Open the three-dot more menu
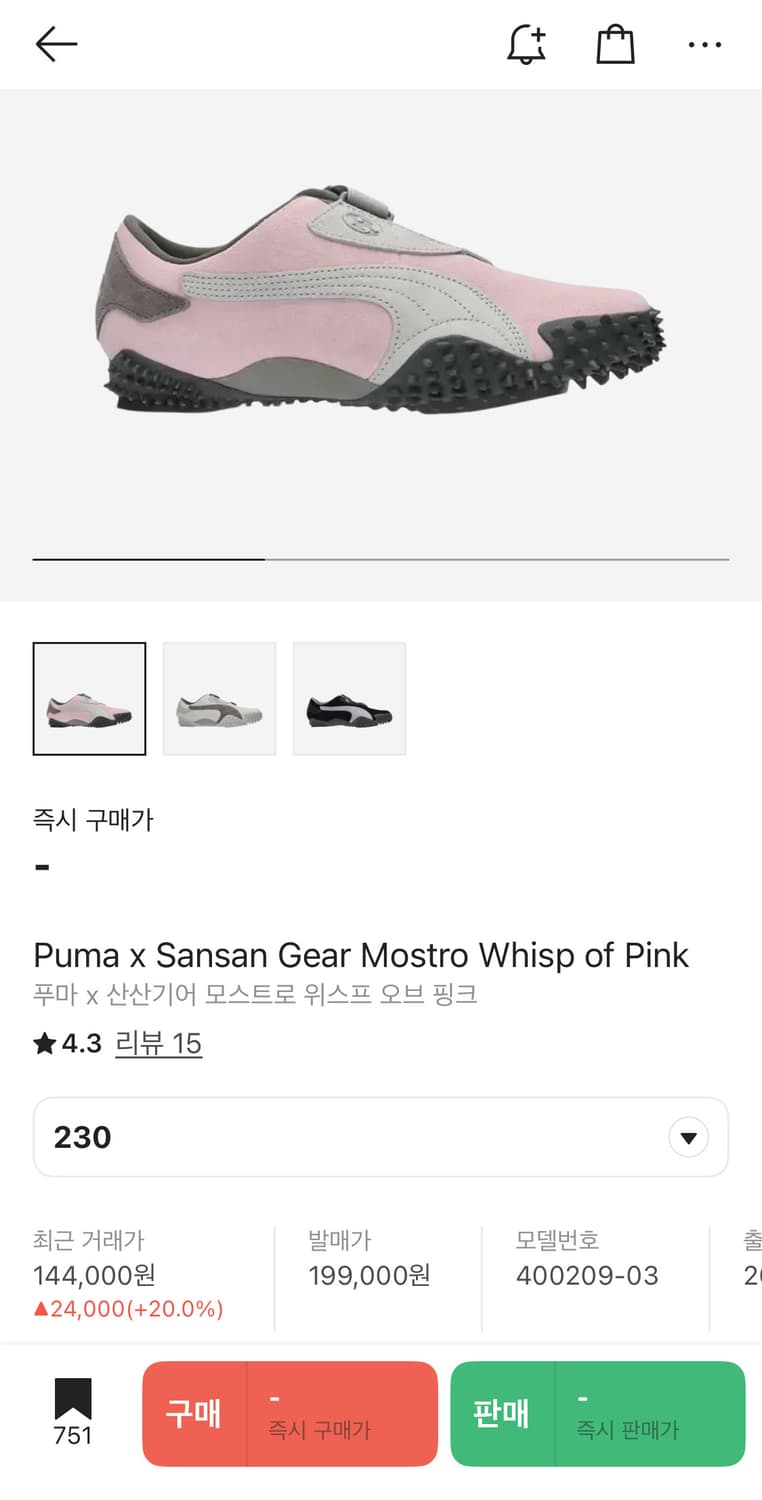Viewport: 762px width, 1500px height. pyautogui.click(x=705, y=44)
